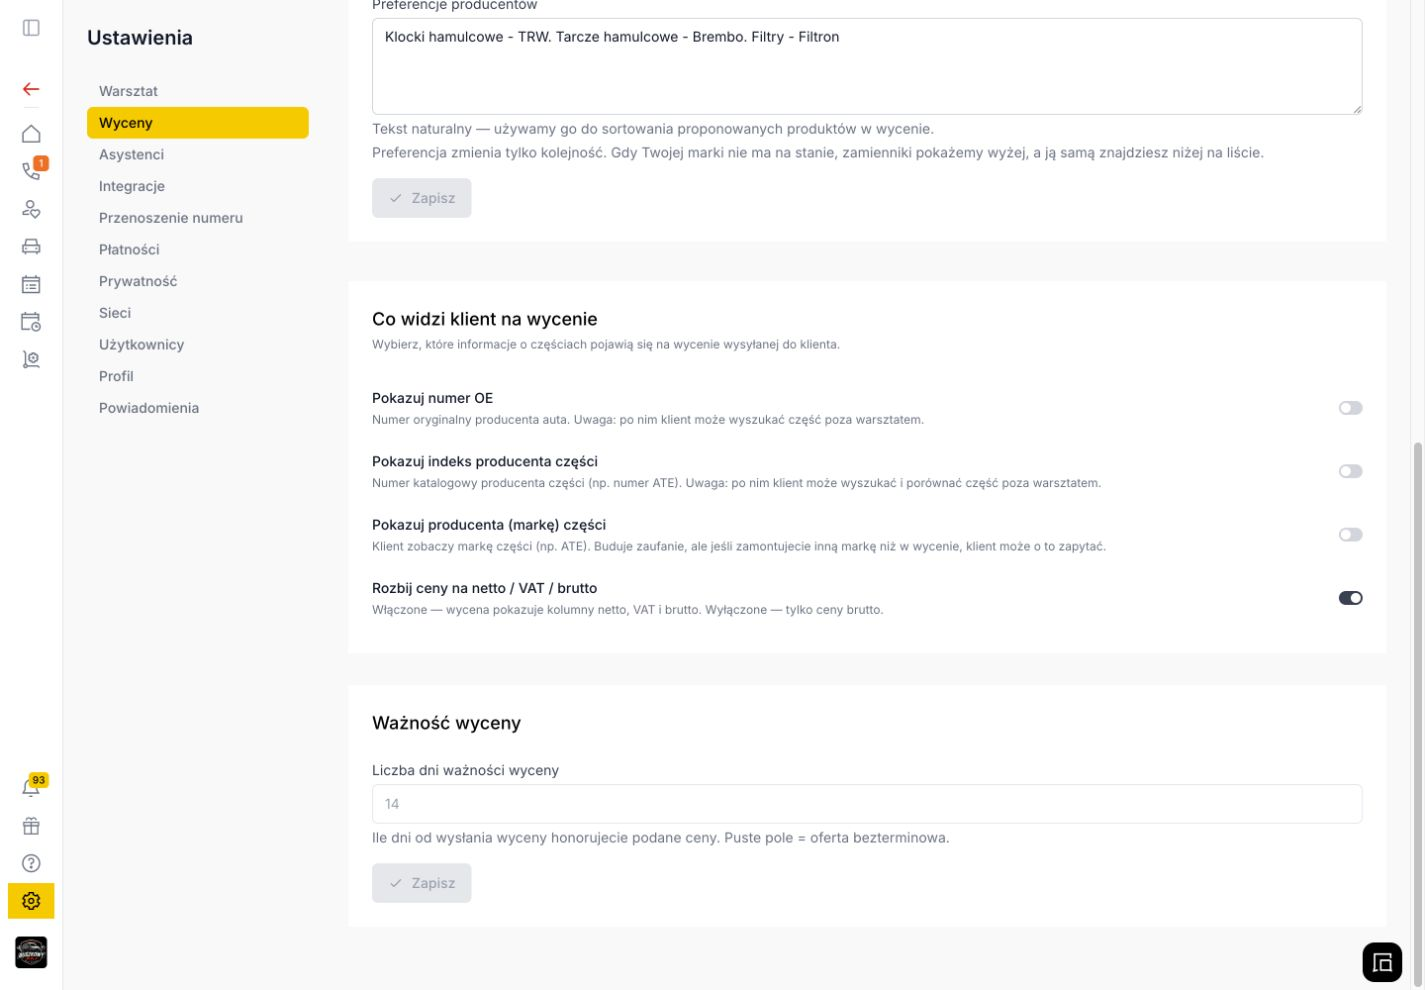The width and height of the screenshot is (1425, 990).
Task: Collapse the sidebar with the panel icon
Action: [x=31, y=28]
